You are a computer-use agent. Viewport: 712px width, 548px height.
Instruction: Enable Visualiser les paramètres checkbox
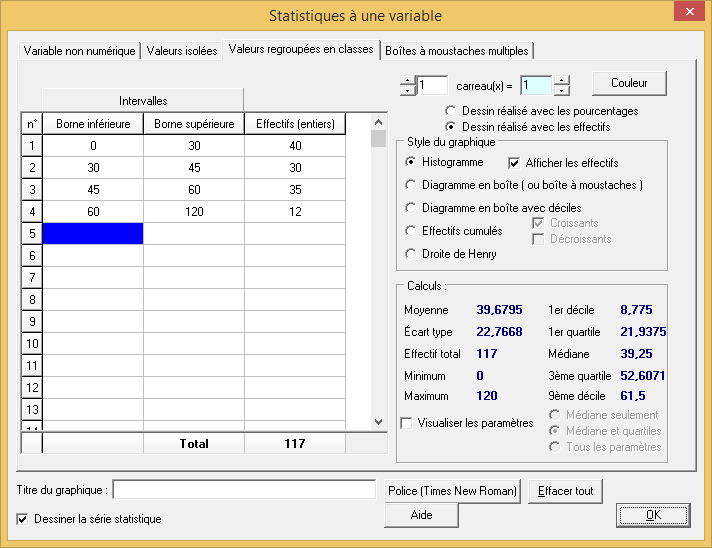click(407, 423)
